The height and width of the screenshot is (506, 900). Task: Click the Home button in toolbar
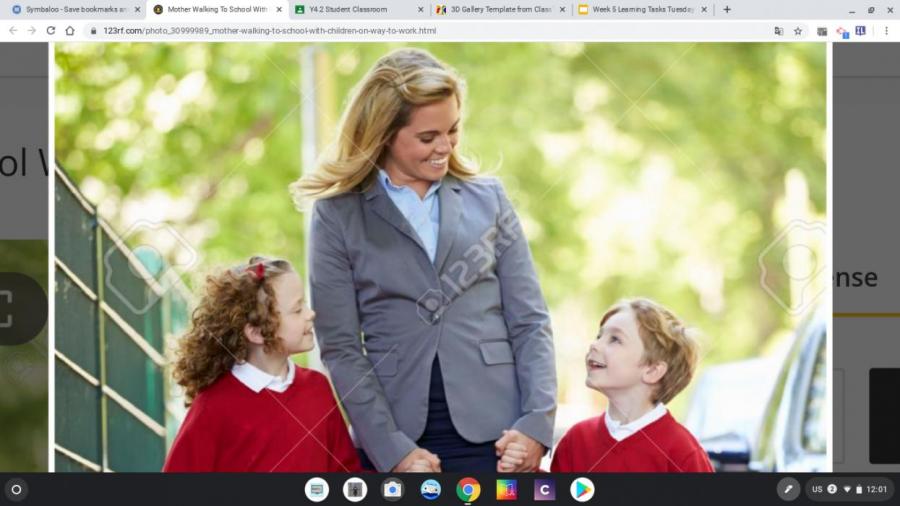click(x=70, y=31)
